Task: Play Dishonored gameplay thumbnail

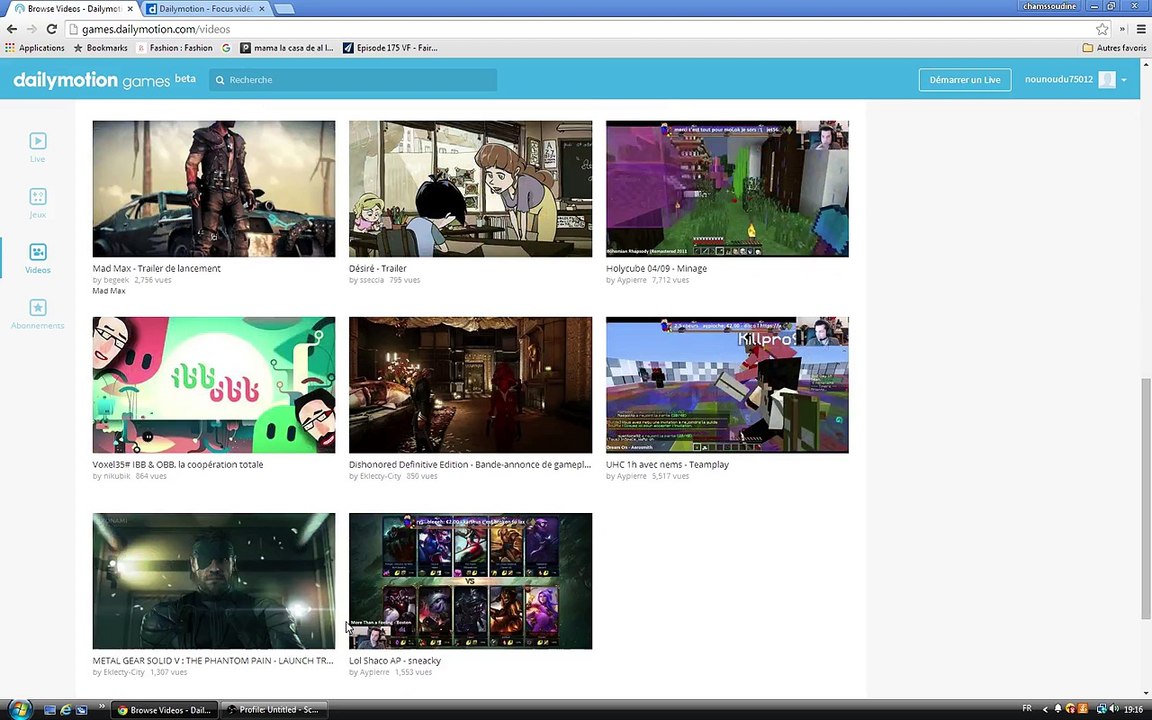Action: 470,385
